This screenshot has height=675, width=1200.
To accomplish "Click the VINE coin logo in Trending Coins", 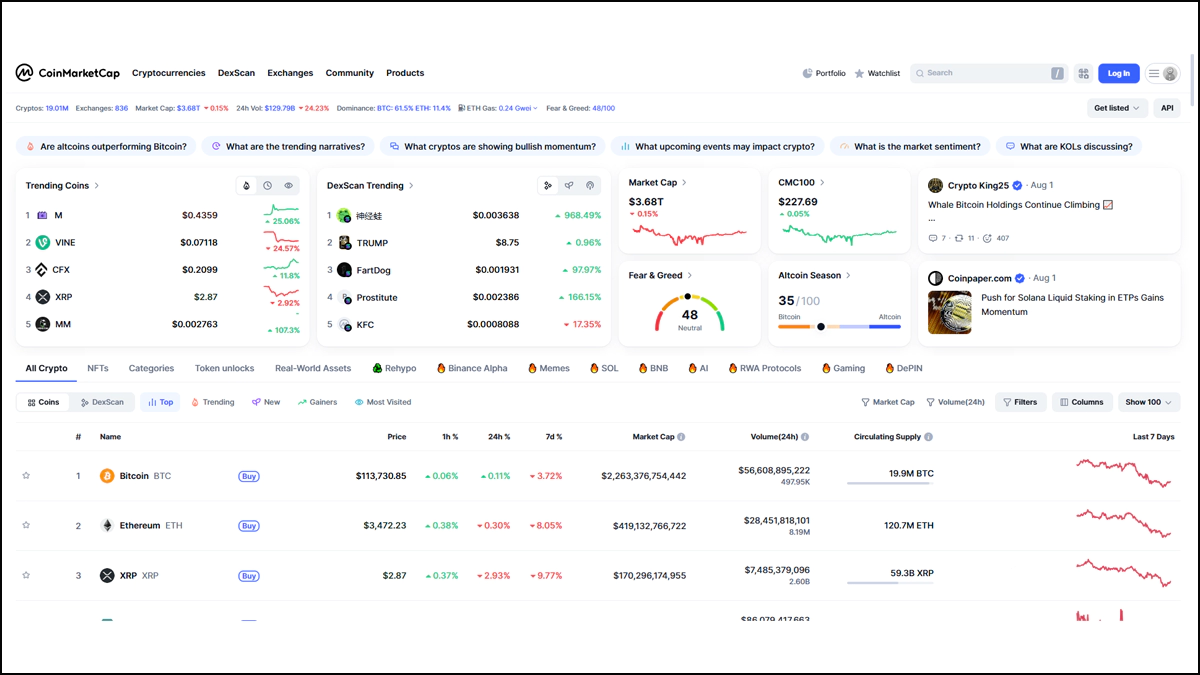I will (43, 242).
